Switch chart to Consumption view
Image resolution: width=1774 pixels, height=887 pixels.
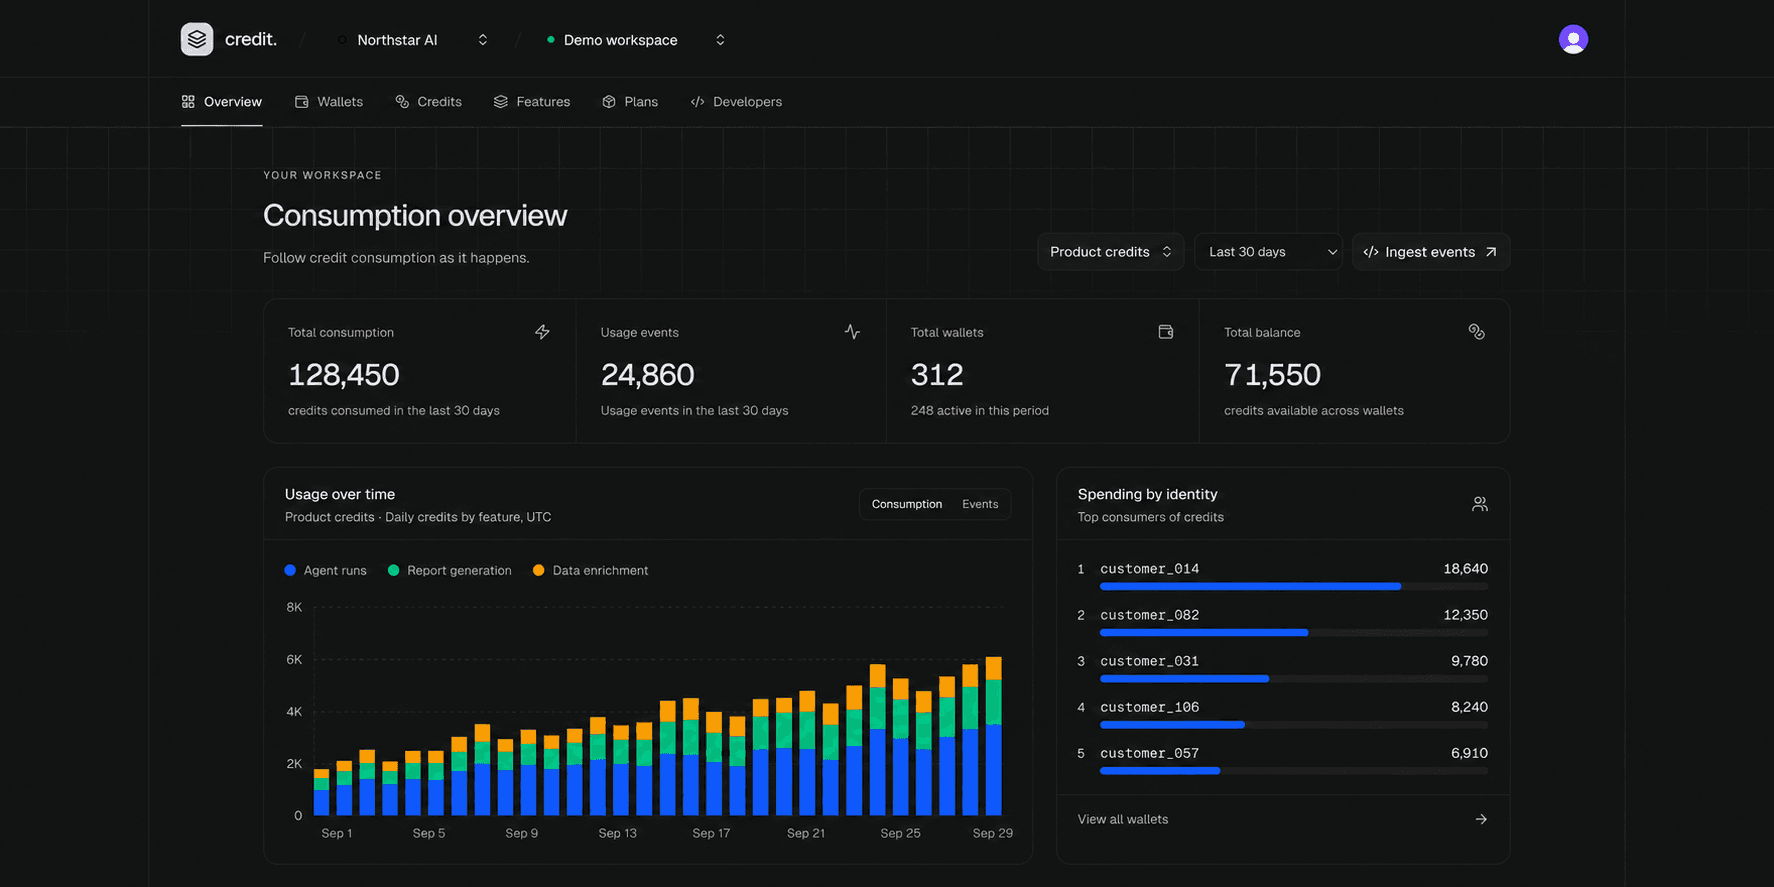[x=907, y=504]
